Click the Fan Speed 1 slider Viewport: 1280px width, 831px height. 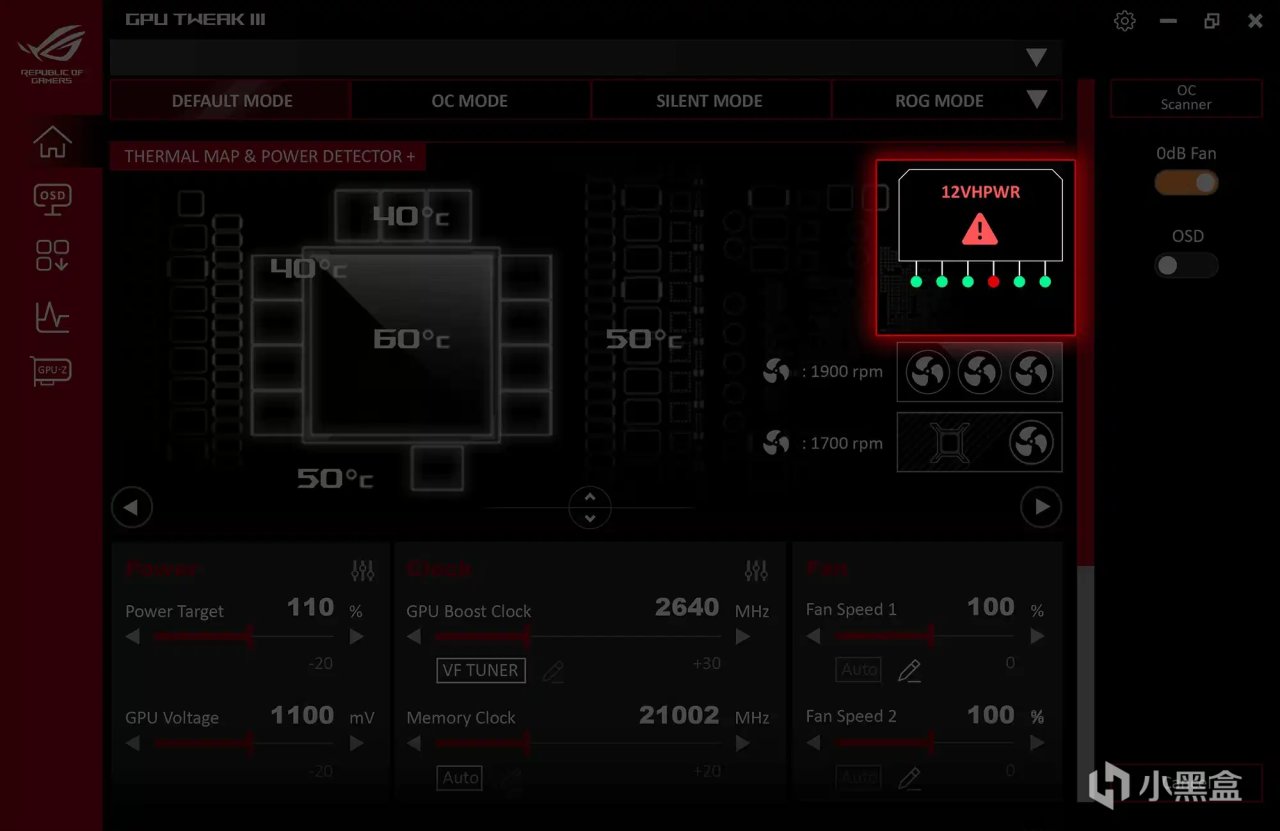coord(925,636)
